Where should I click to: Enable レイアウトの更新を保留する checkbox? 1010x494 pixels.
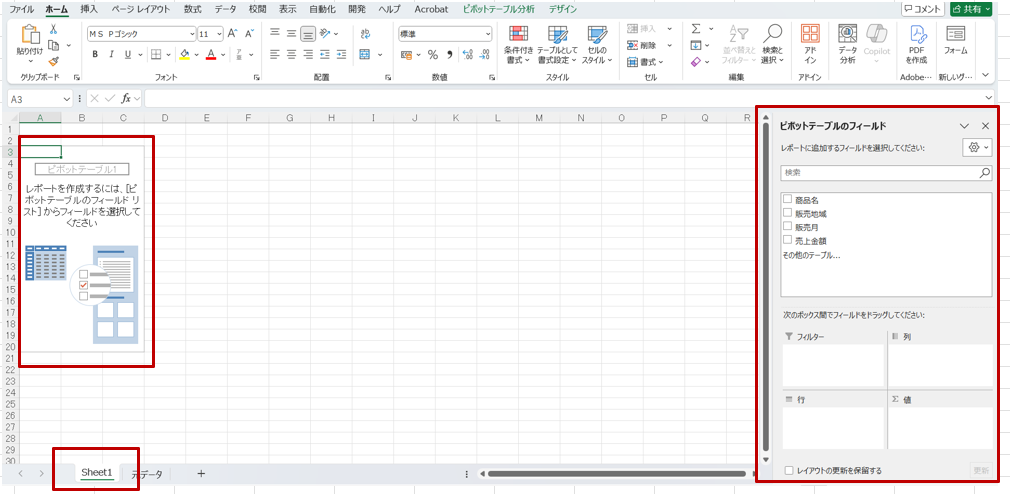click(789, 470)
